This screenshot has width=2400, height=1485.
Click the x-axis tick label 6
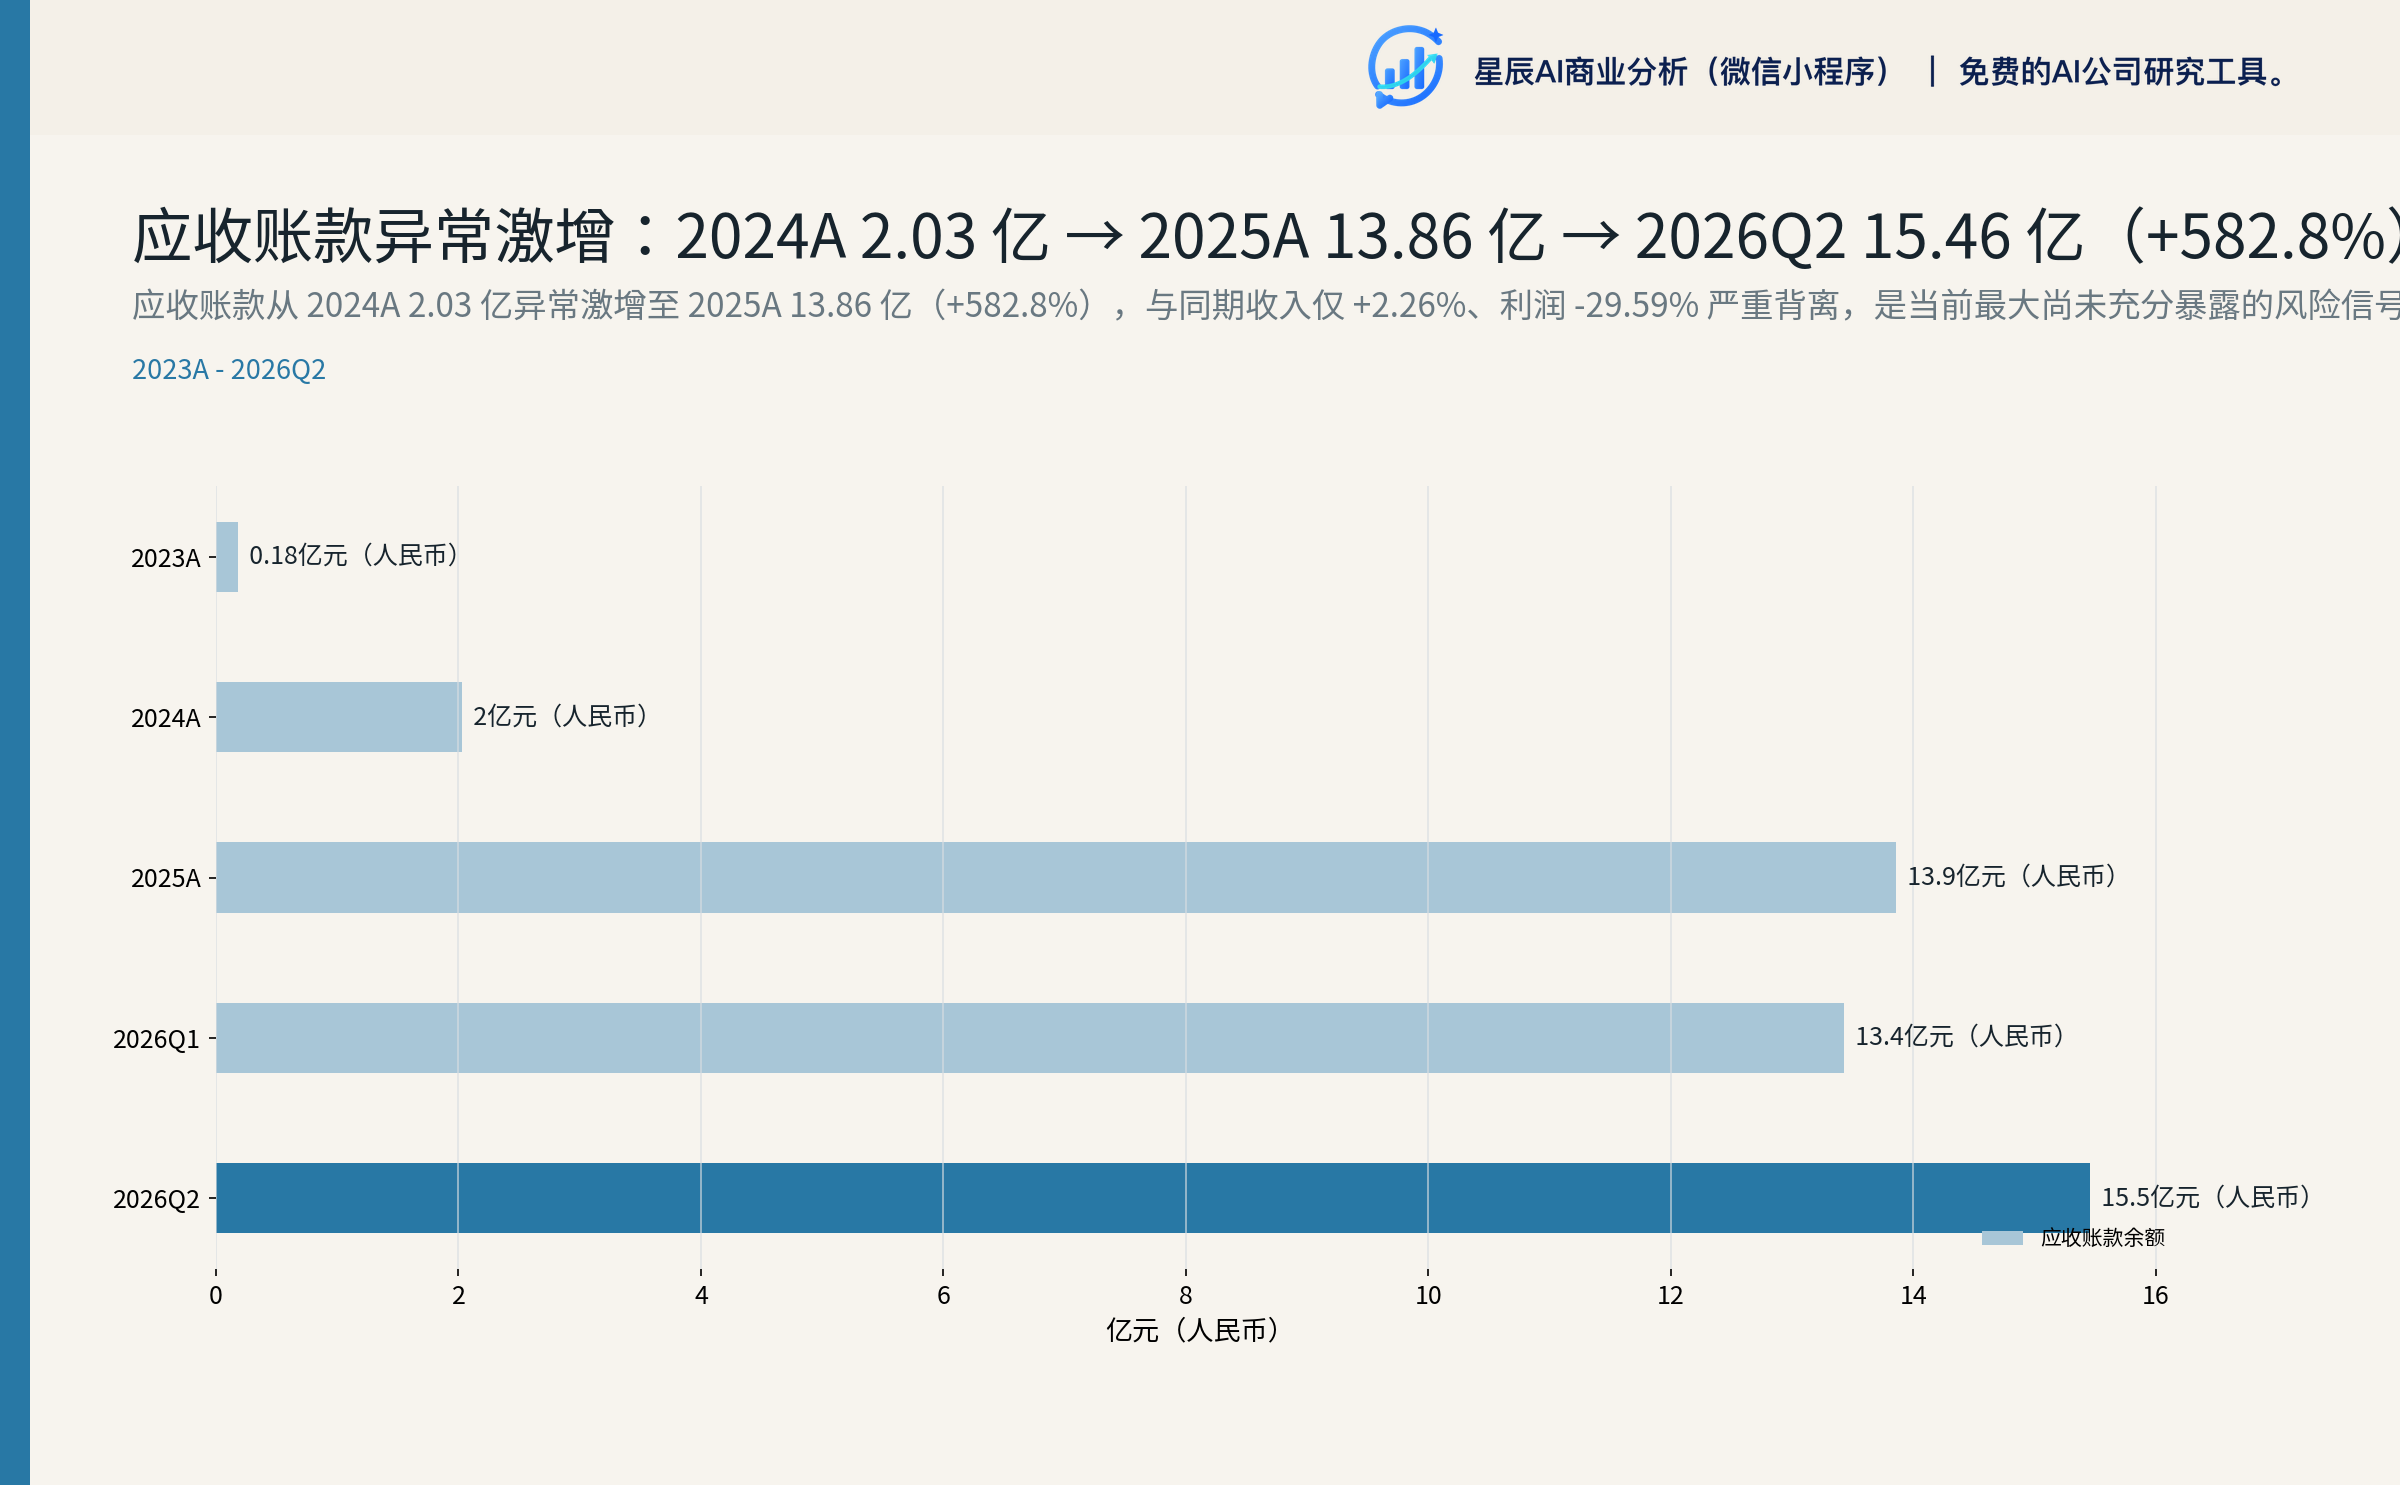pos(944,1296)
